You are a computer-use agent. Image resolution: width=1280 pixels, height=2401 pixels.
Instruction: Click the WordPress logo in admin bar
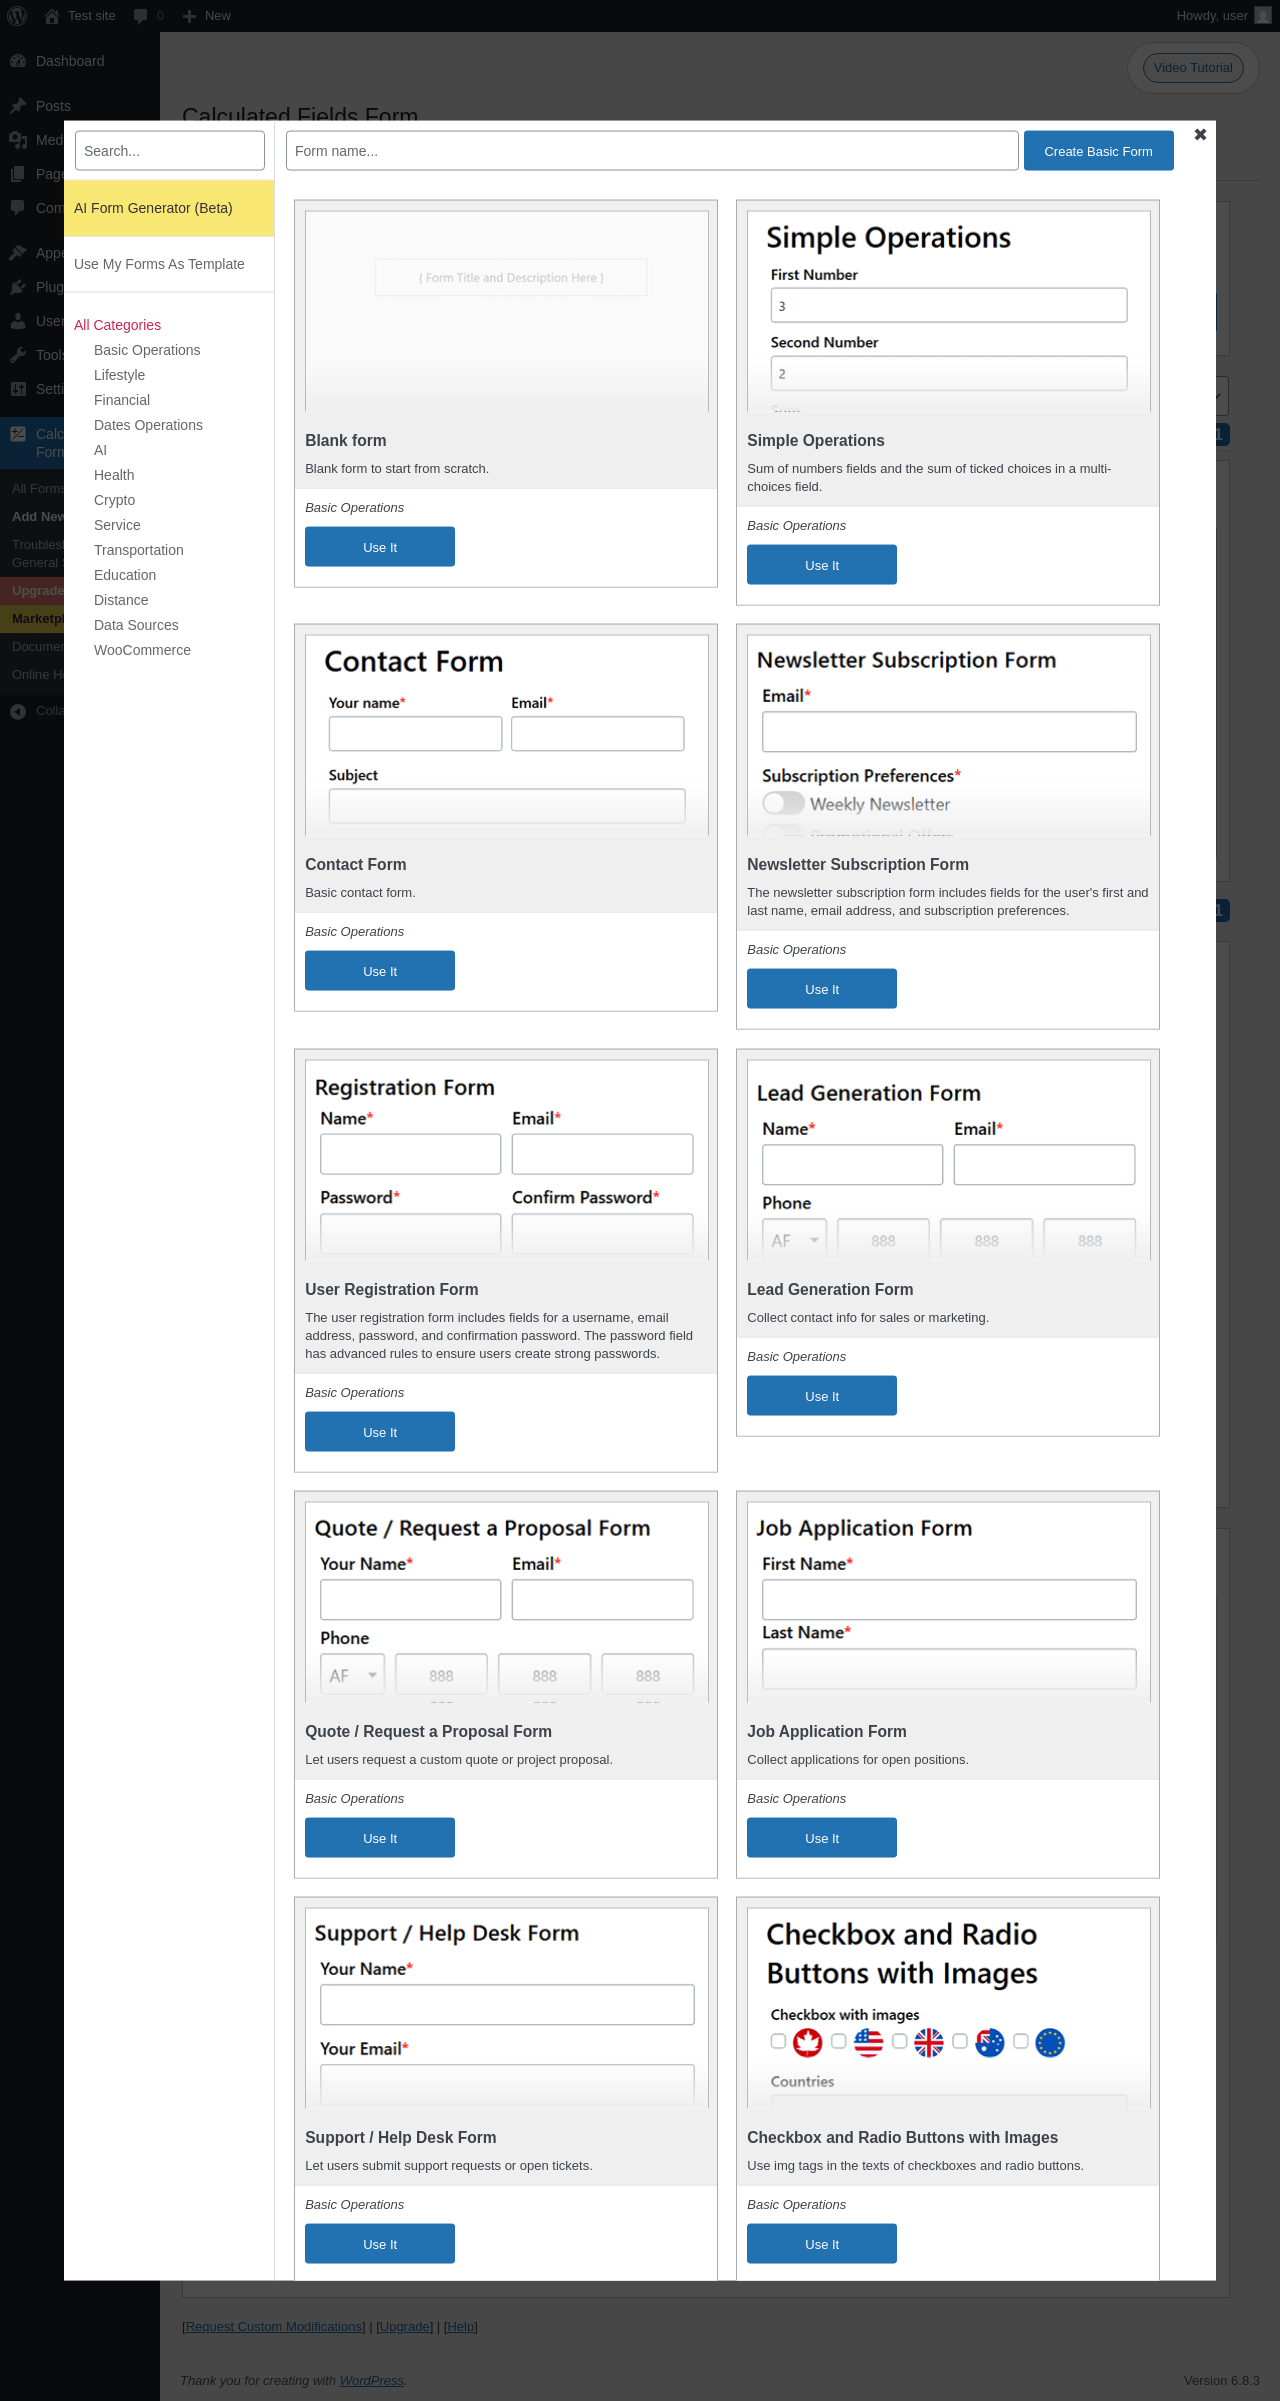[17, 16]
